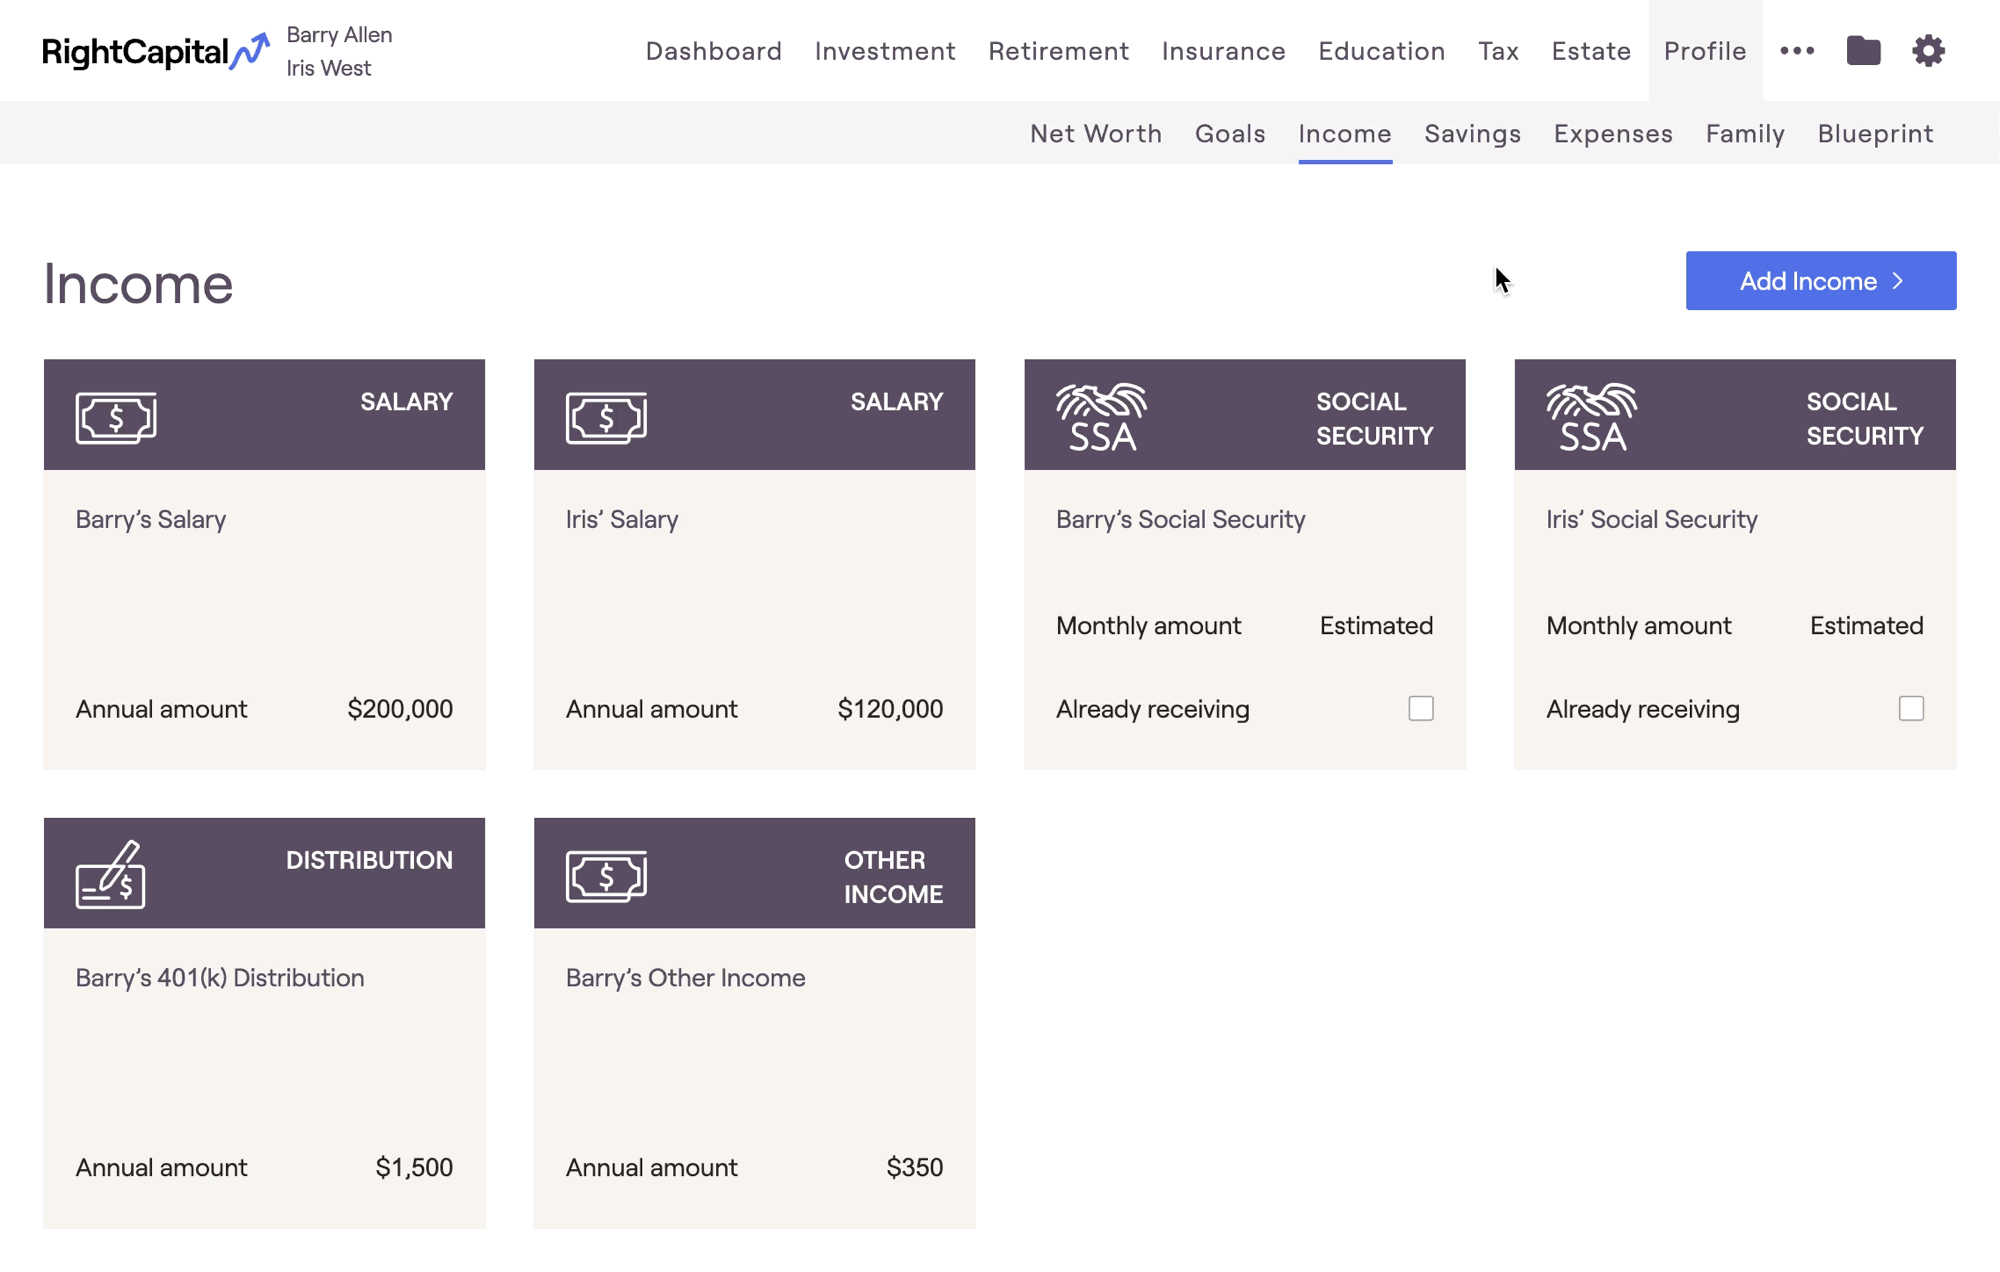The width and height of the screenshot is (2000, 1272).
Task: Click the Distribution check-writing icon
Action: [x=110, y=874]
